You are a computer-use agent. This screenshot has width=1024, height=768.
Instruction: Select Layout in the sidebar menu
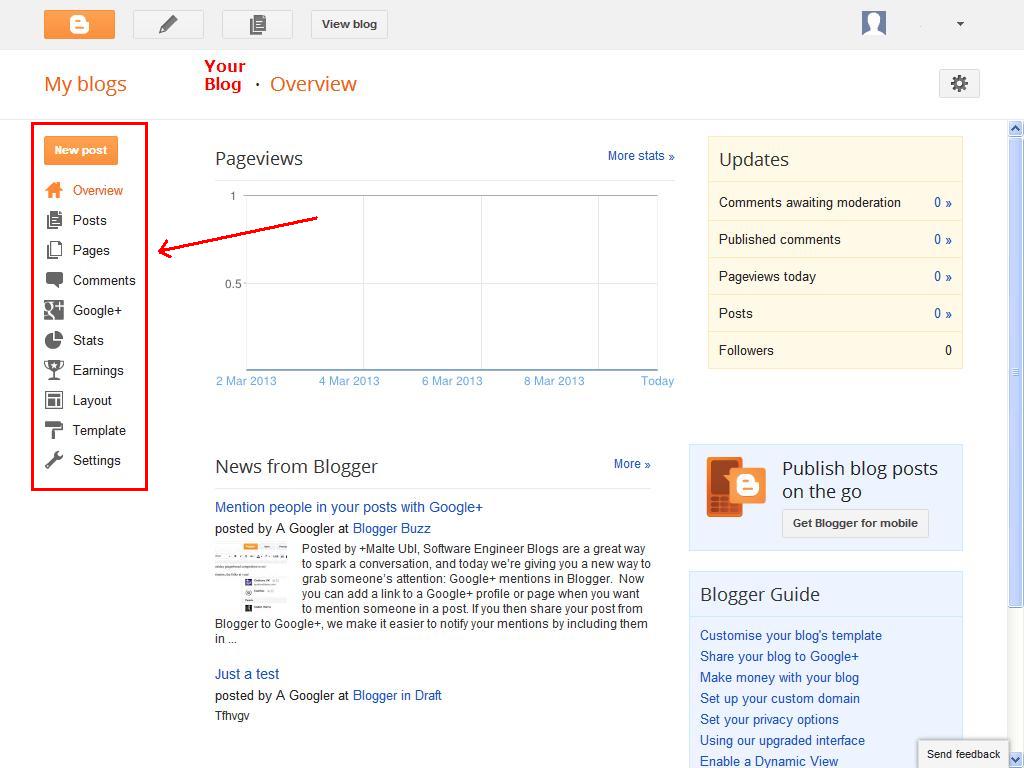pos(92,401)
